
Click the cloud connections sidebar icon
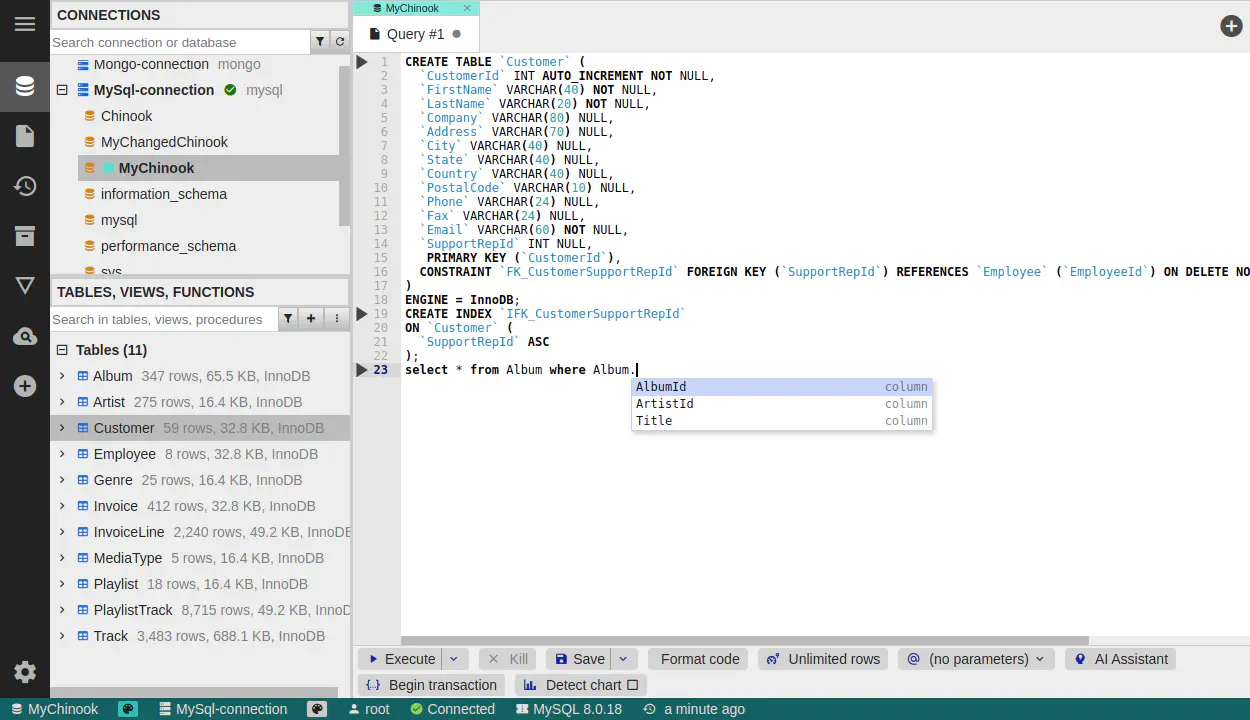point(25,337)
